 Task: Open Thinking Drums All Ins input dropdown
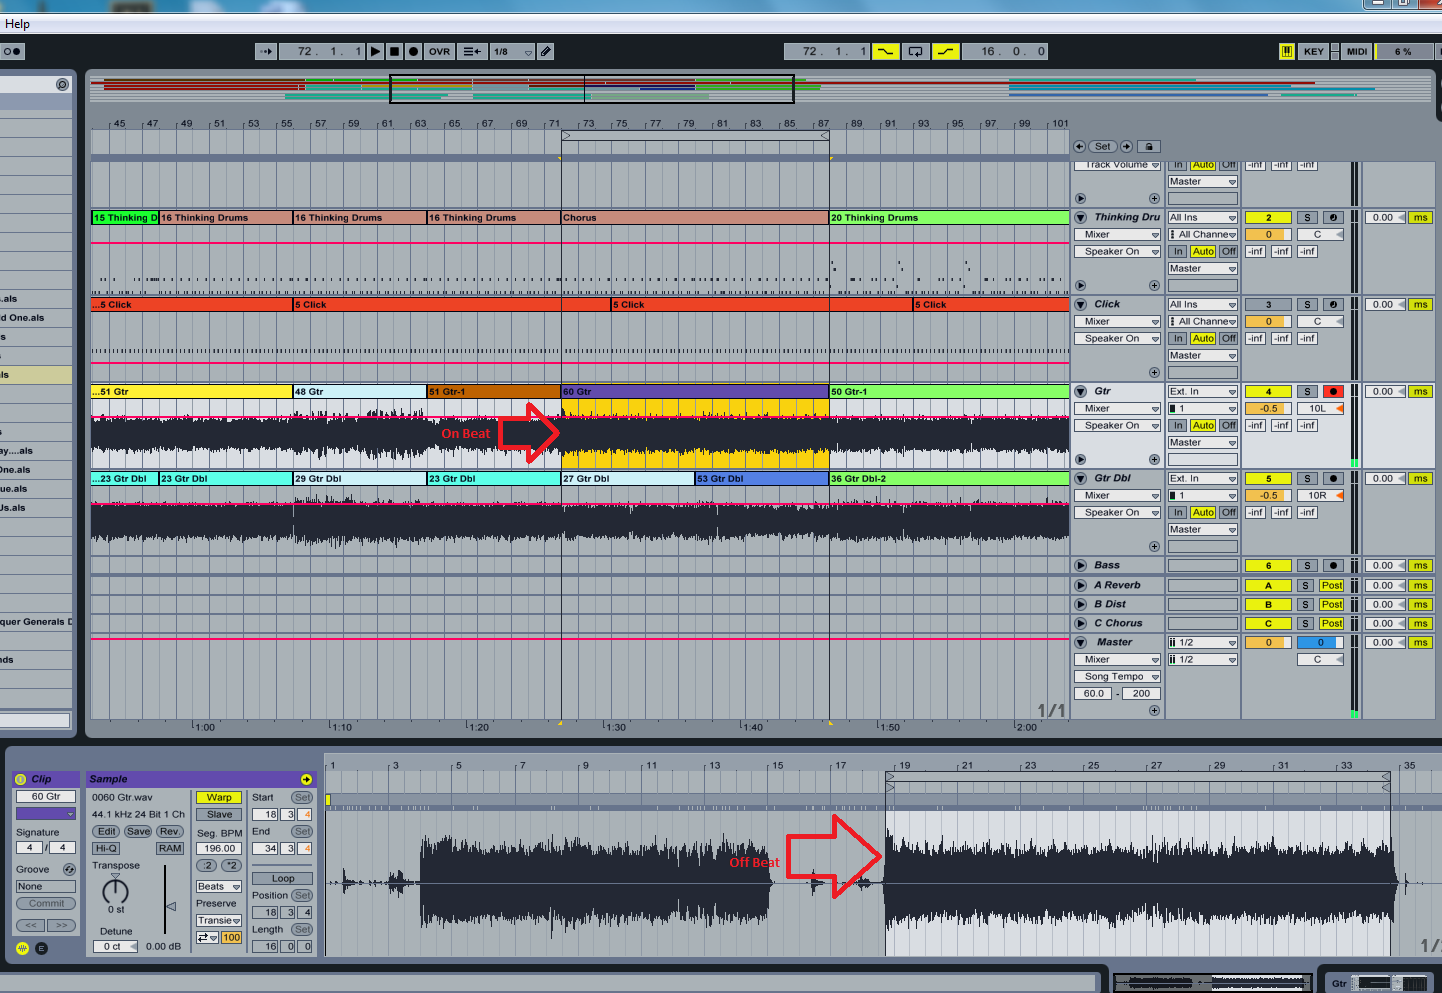click(x=1203, y=217)
